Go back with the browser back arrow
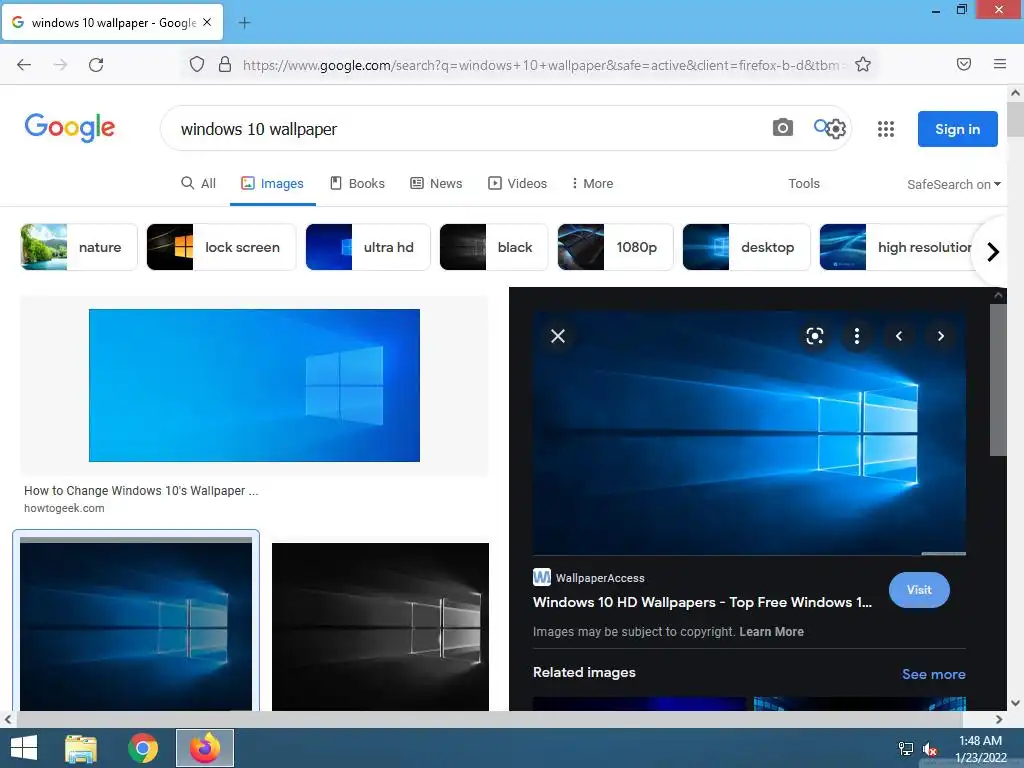The width and height of the screenshot is (1024, 768). pos(24,65)
